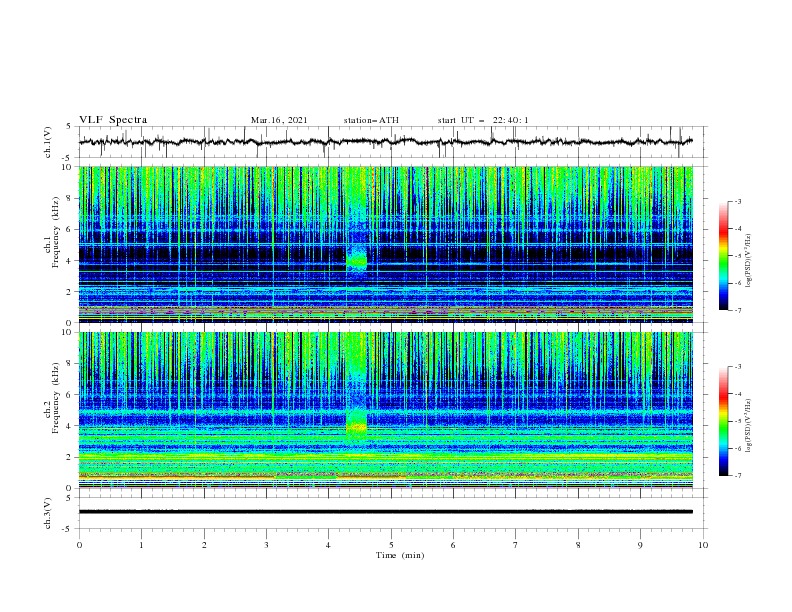The height and width of the screenshot is (612, 792).
Task: Click the ch.2 spectrogram color scale bar
Action: tap(723, 421)
